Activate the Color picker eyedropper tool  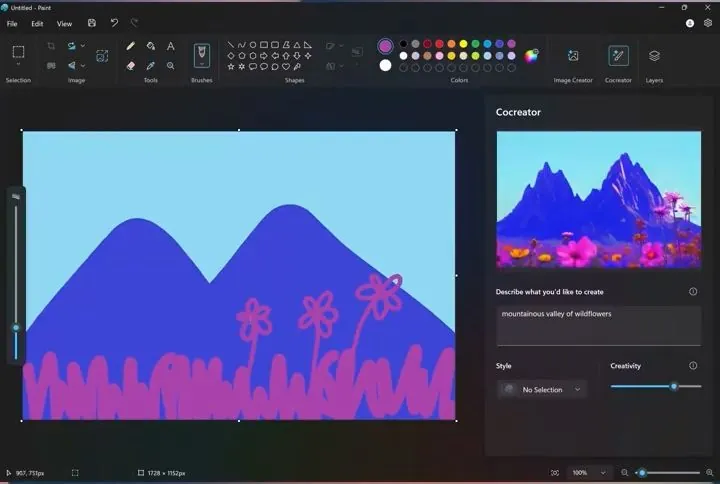151,65
